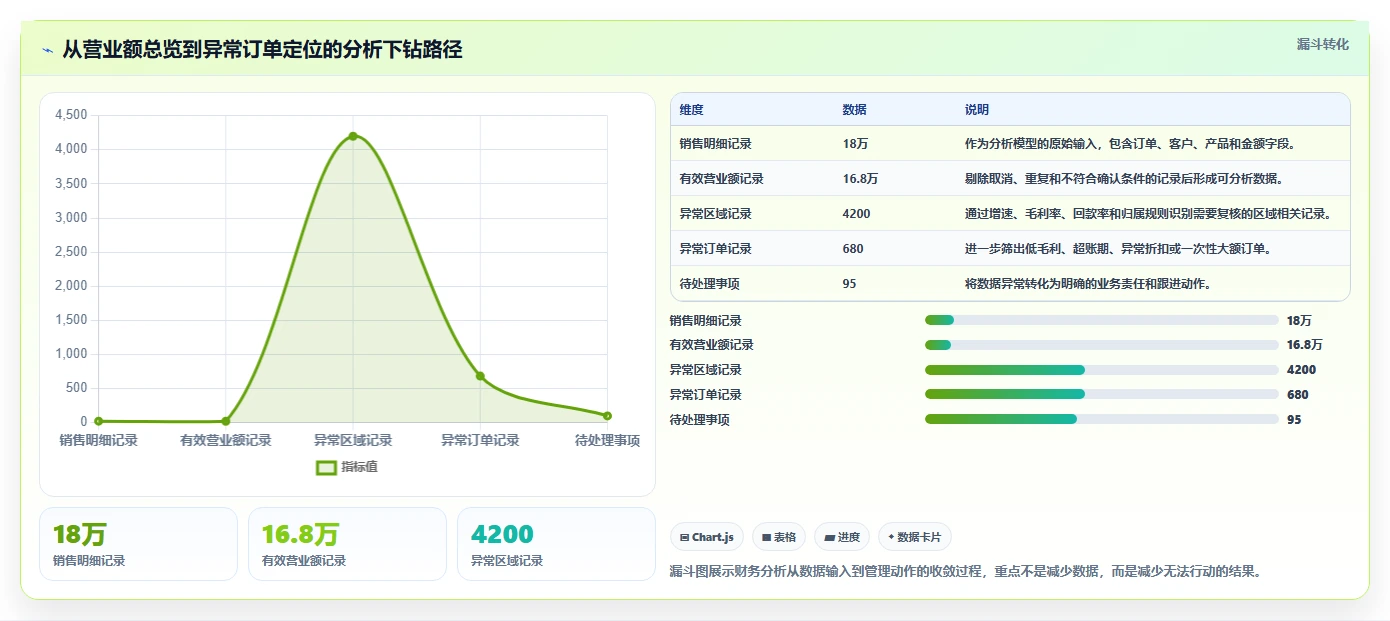Image resolution: width=1390 pixels, height=621 pixels.
Task: Click the 16.8万 cell in the table
Action: click(860, 179)
